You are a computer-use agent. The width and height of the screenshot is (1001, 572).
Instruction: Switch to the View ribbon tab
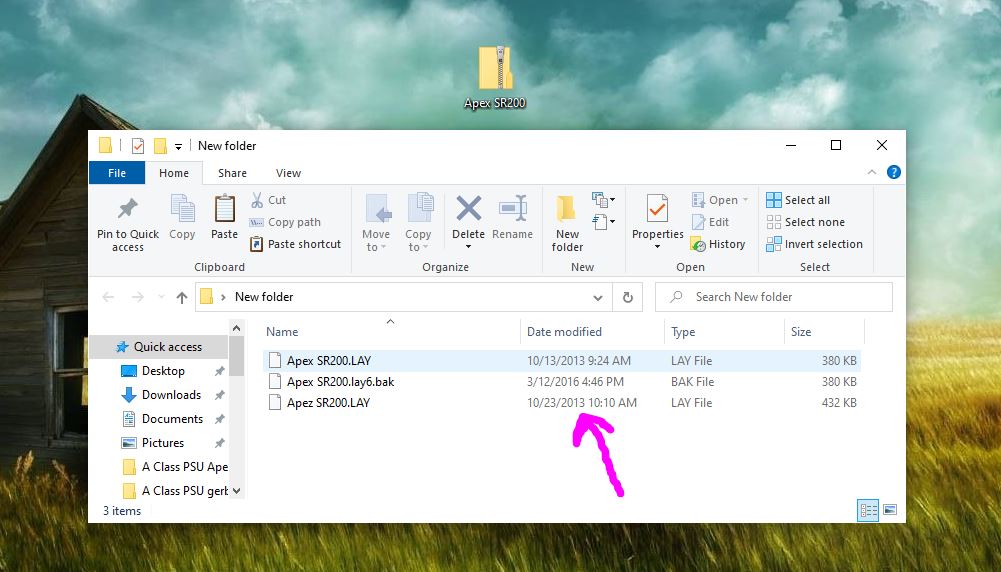point(288,173)
